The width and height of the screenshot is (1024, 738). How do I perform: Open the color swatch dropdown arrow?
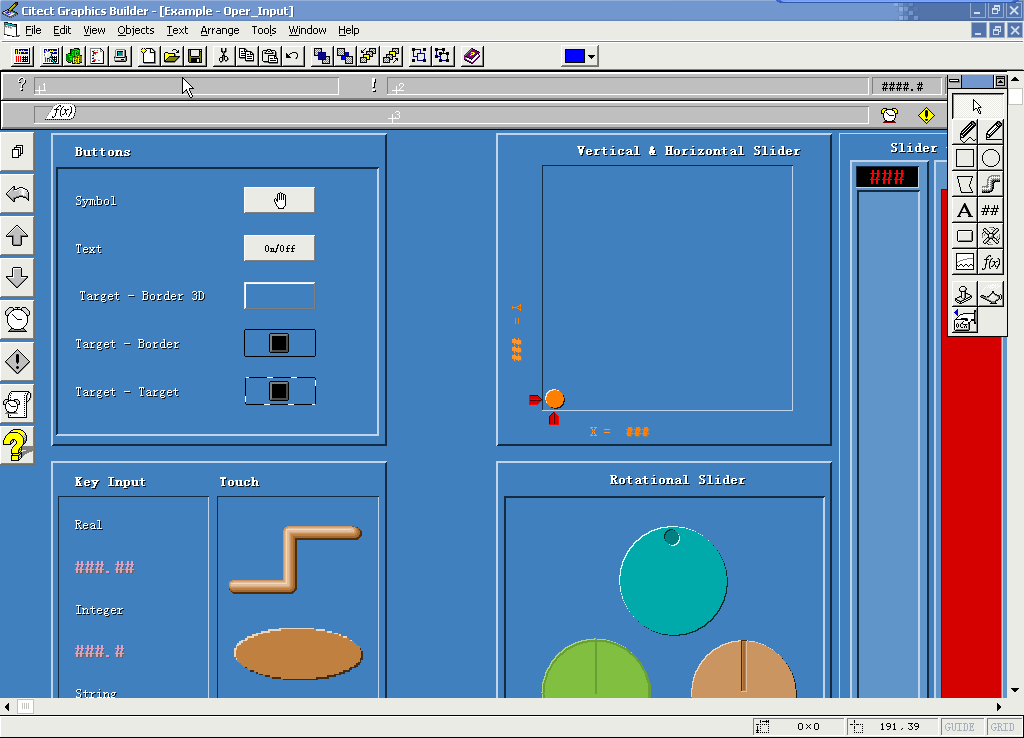tap(591, 57)
